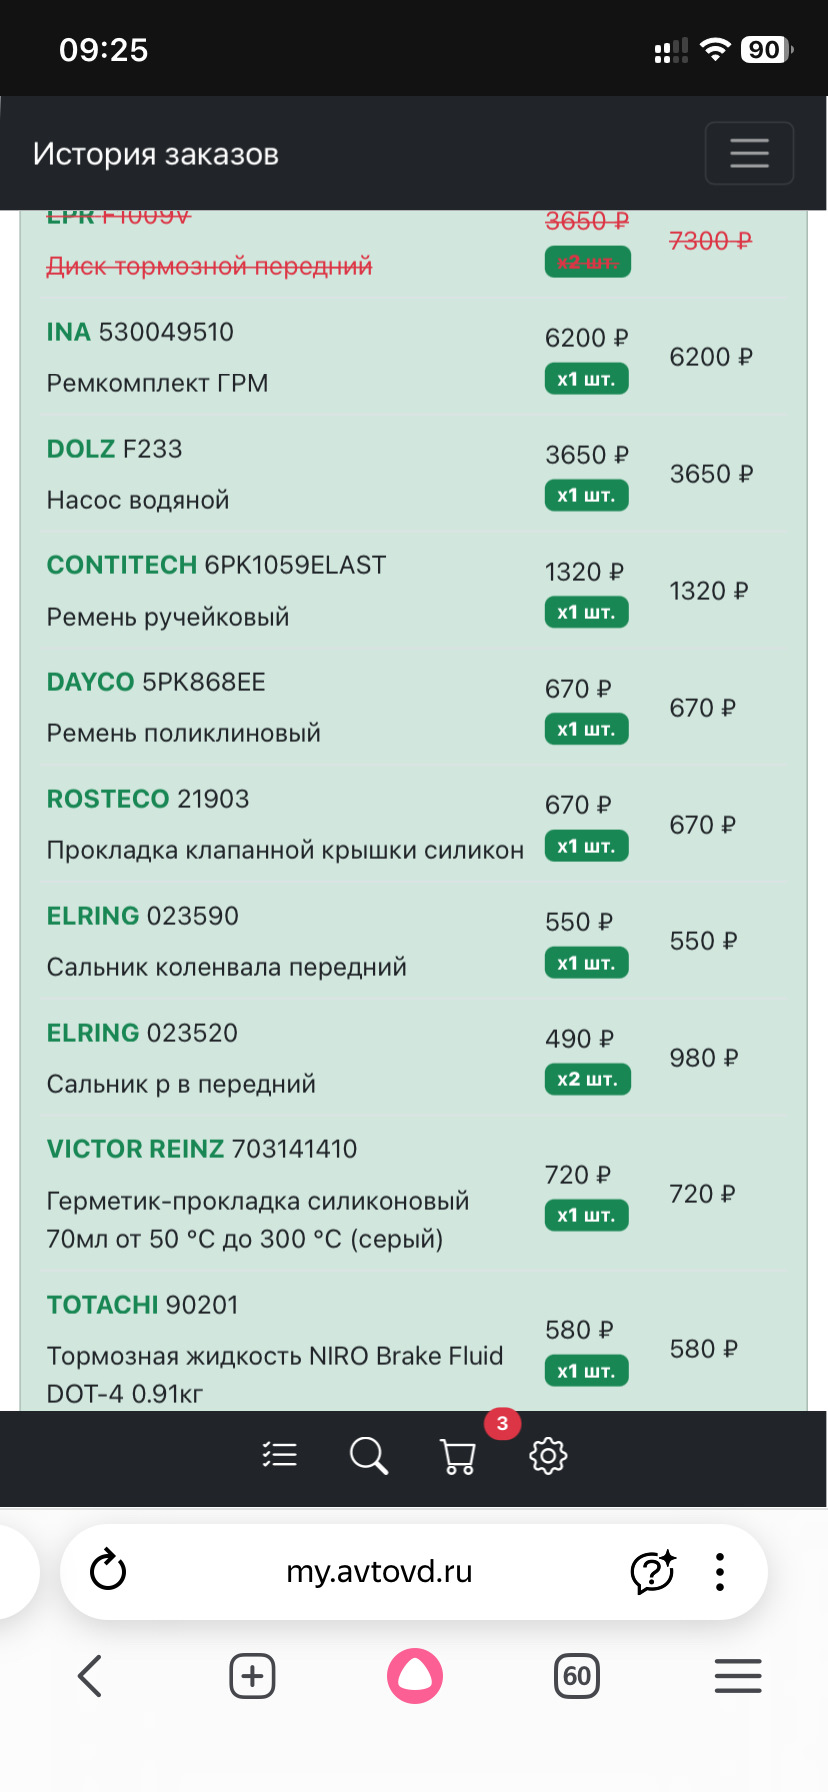Open the INA brand link
The width and height of the screenshot is (828, 1792).
69,332
